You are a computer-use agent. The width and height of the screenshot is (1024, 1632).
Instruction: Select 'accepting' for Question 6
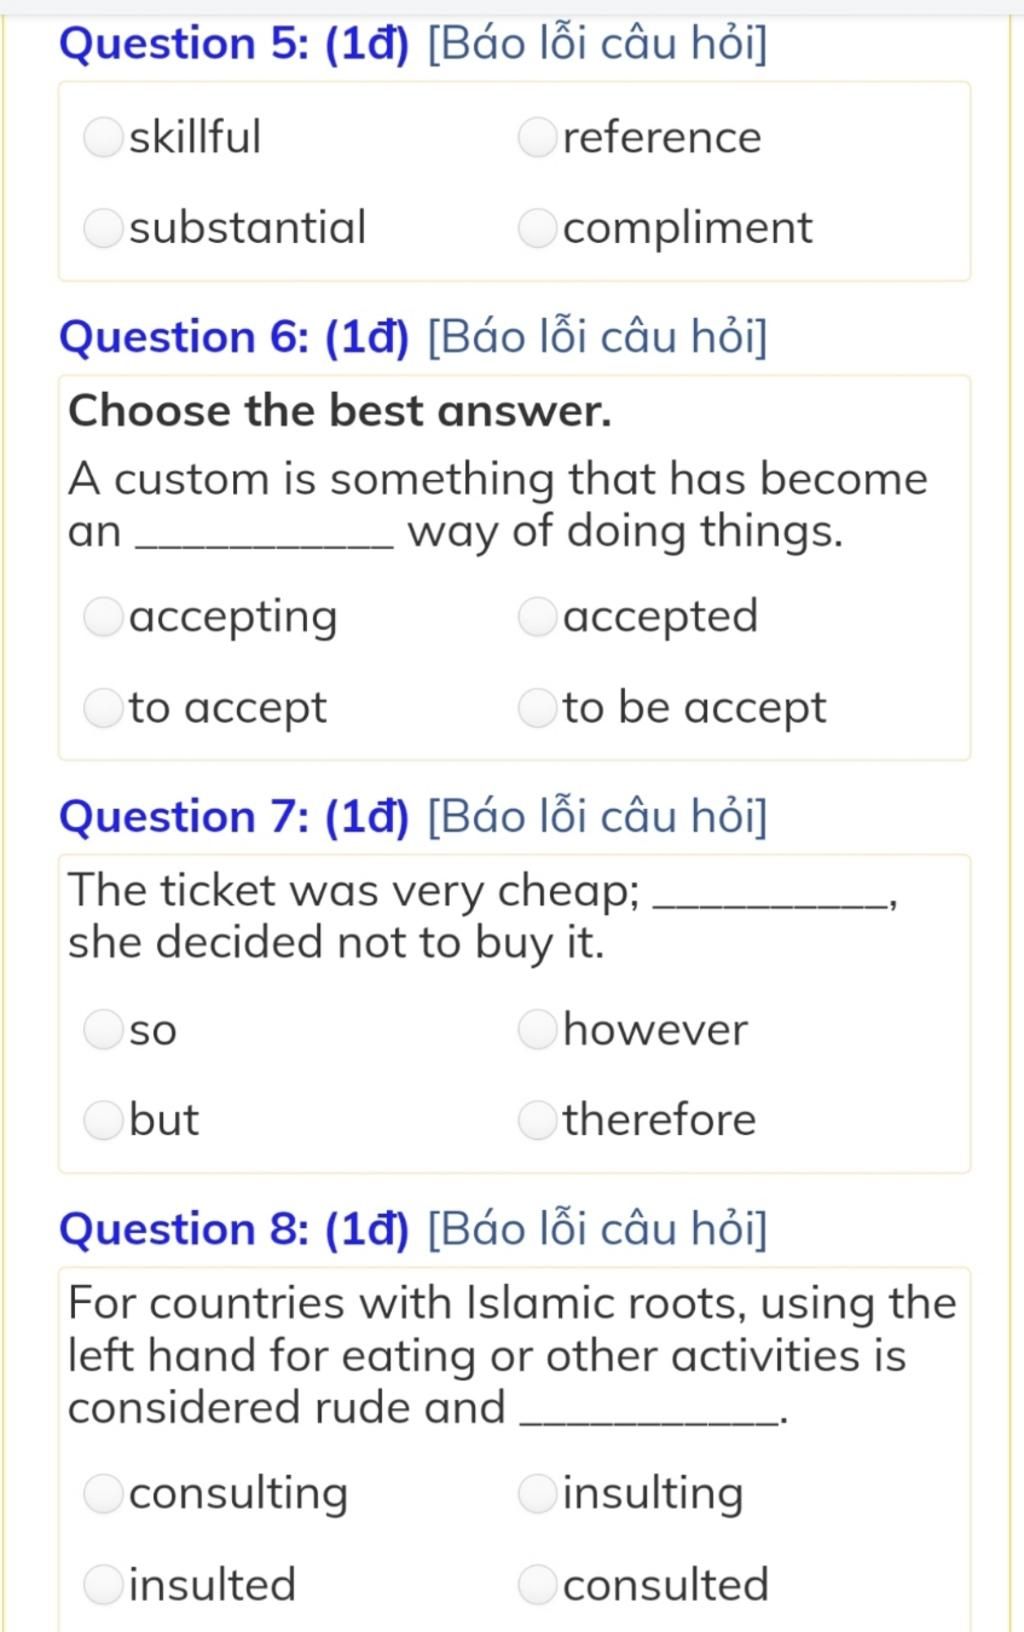103,617
